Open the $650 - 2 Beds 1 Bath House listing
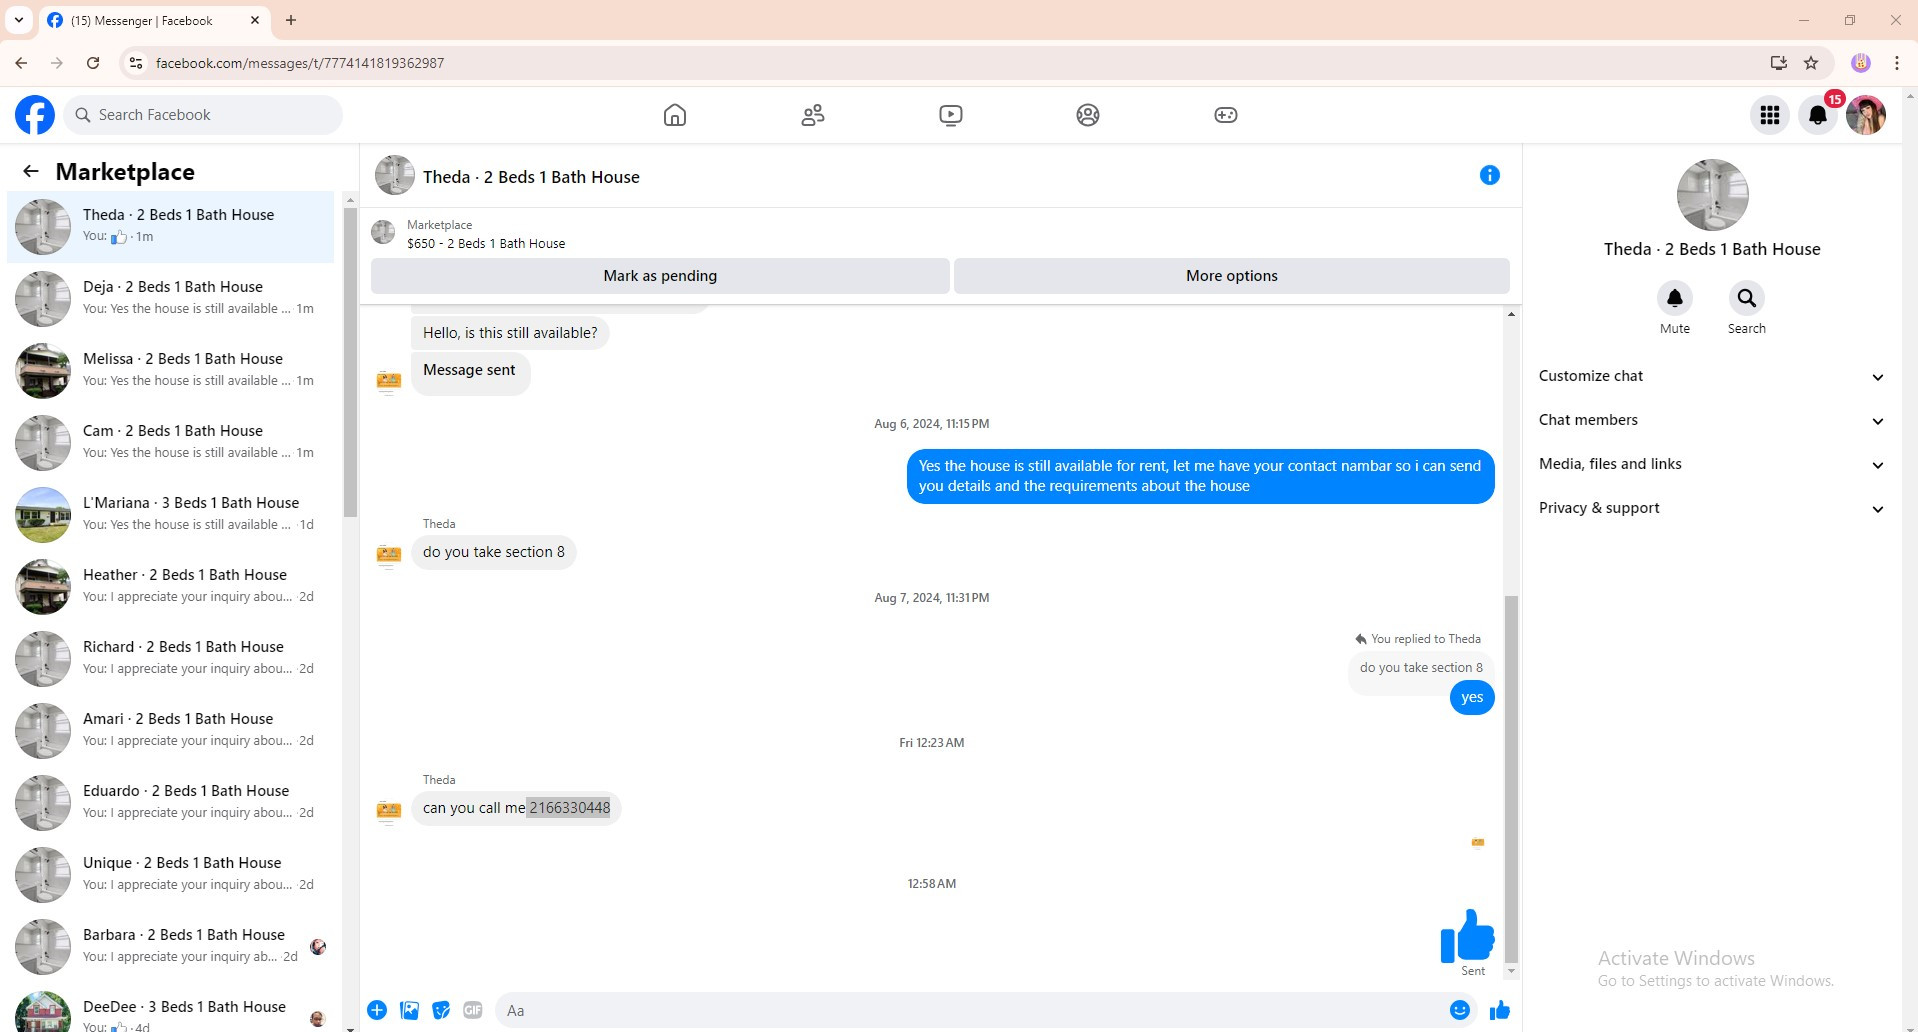The image size is (1918, 1032). click(486, 243)
